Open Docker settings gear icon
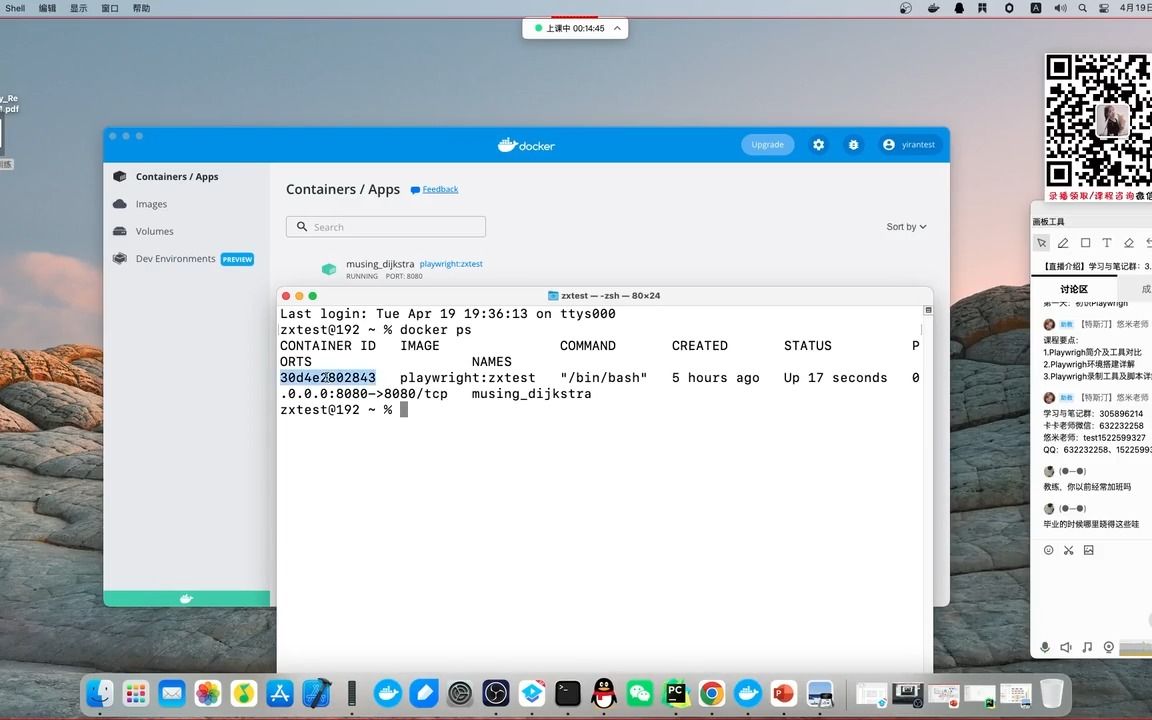The image size is (1152, 720). 818,145
